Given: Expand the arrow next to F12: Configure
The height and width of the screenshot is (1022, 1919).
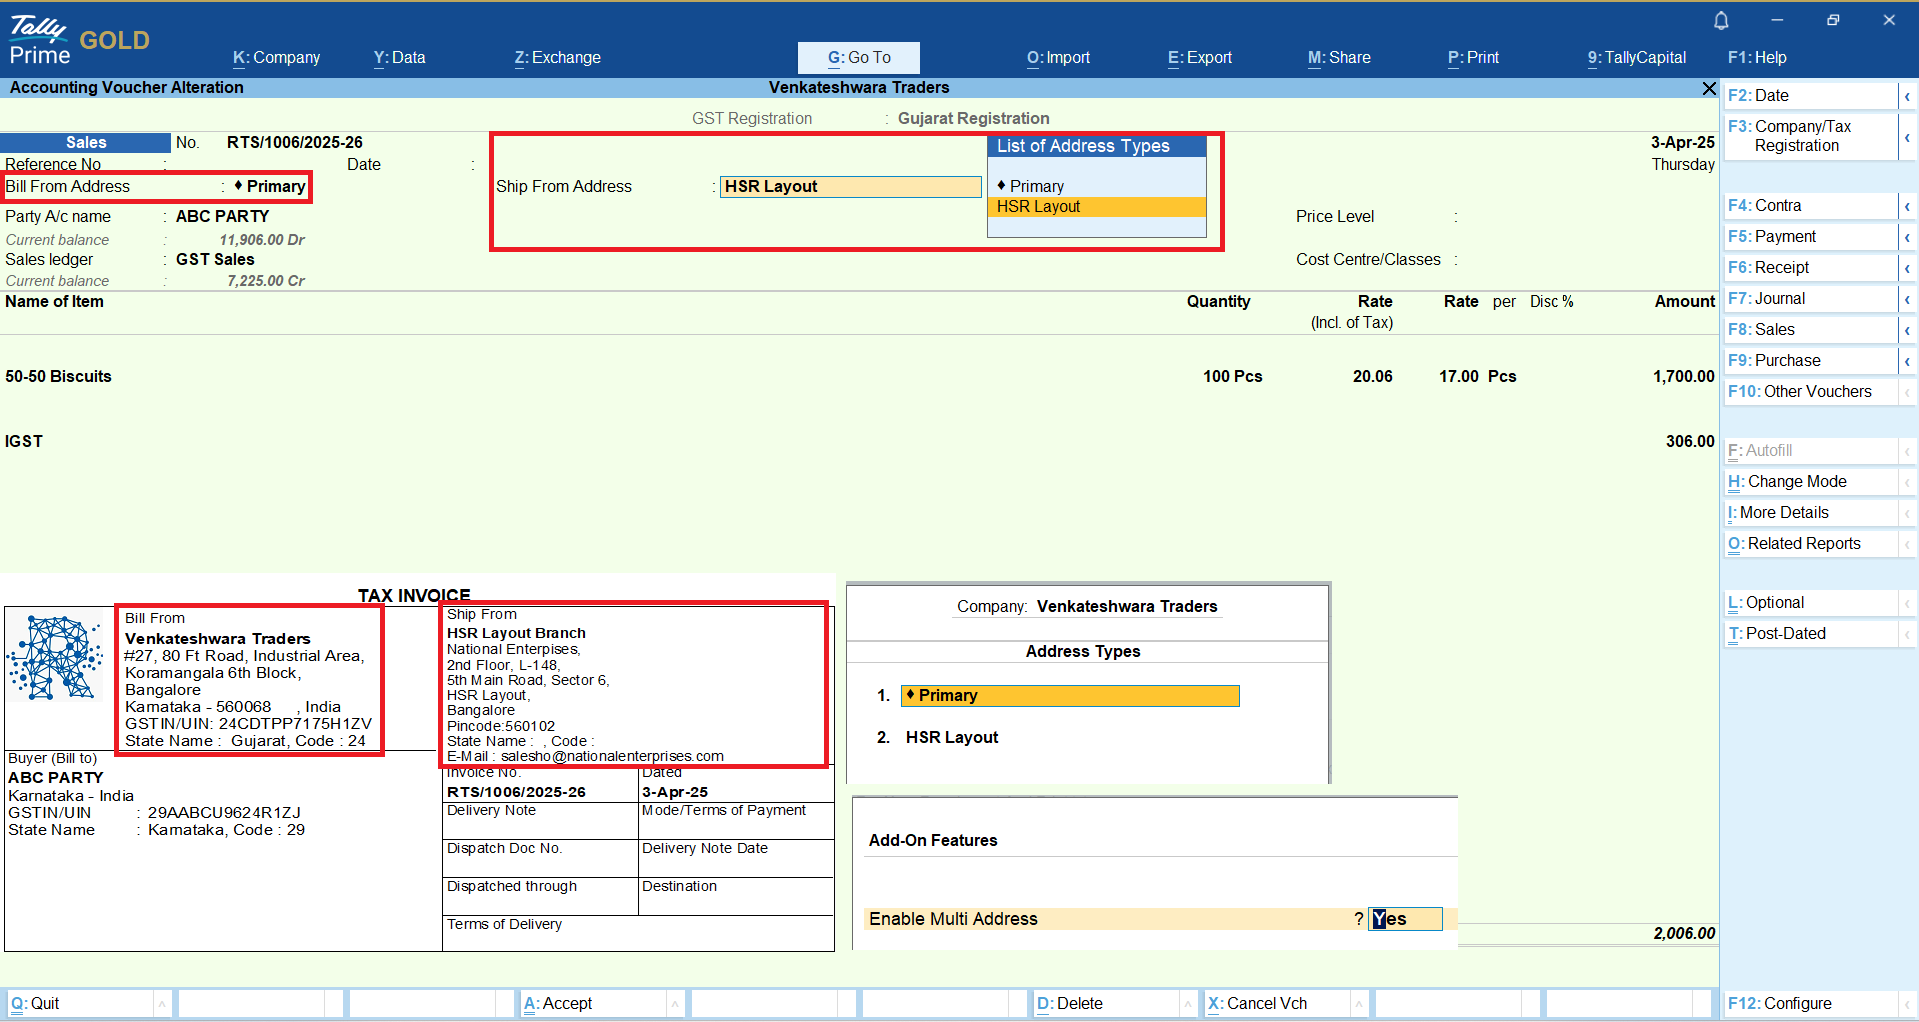Looking at the screenshot, I should (x=1907, y=1004).
